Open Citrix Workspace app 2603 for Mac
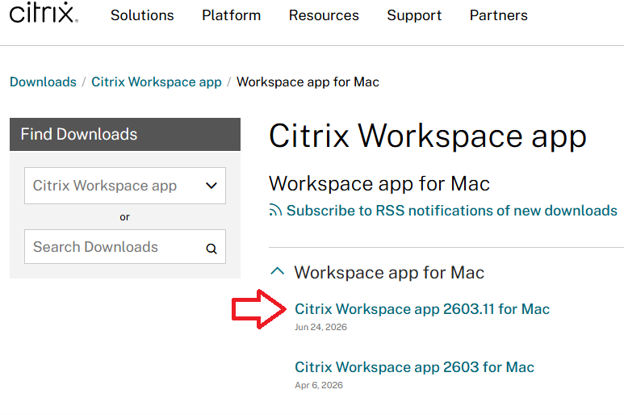The width and height of the screenshot is (624, 415). coord(414,367)
